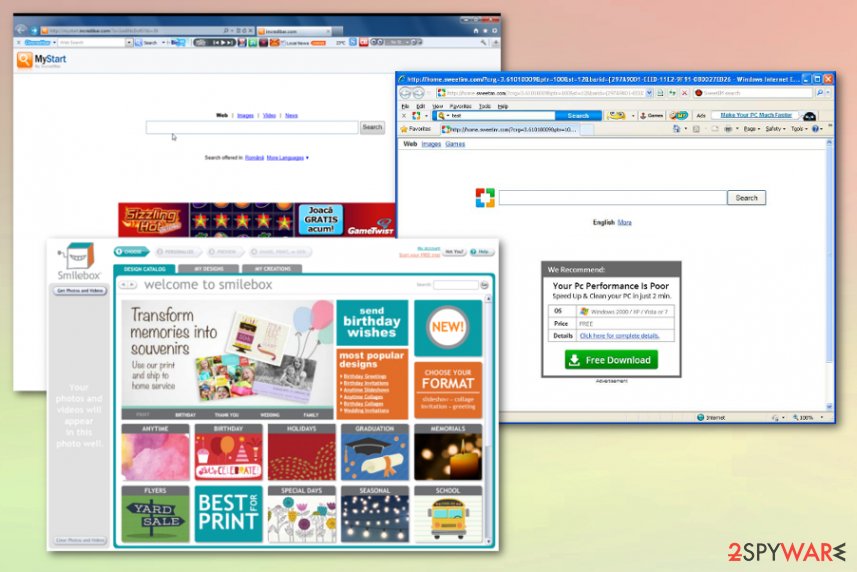Click the back button in the Sweetim IE window
Image resolution: width=857 pixels, height=572 pixels.
click(x=406, y=93)
